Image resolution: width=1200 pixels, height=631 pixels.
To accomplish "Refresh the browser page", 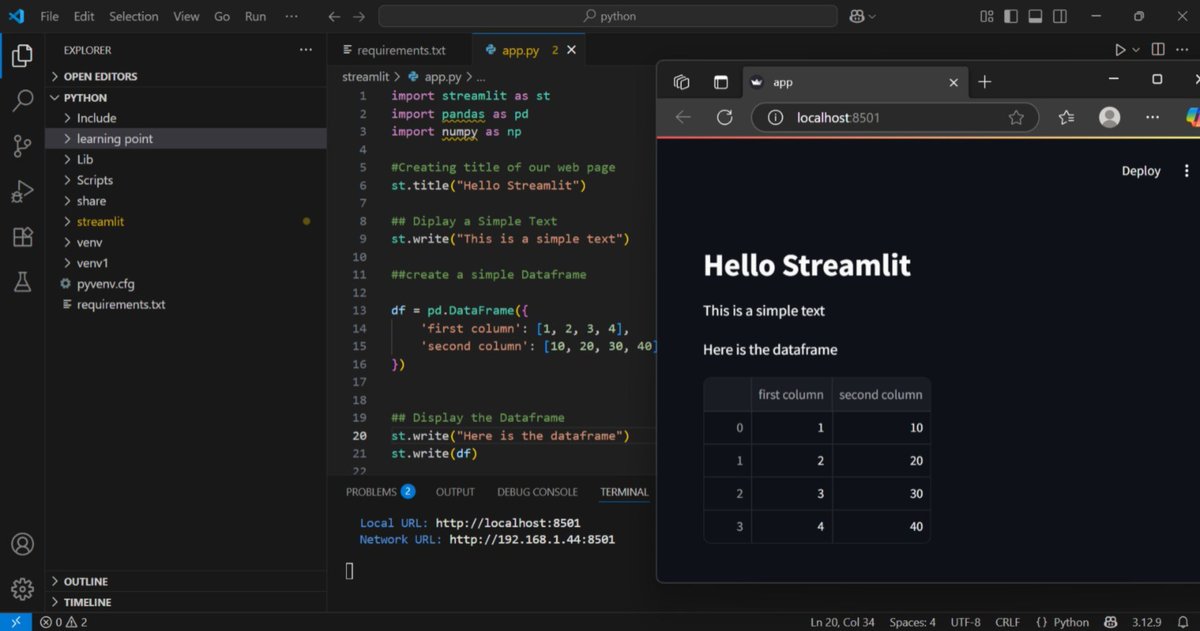I will click(x=725, y=117).
